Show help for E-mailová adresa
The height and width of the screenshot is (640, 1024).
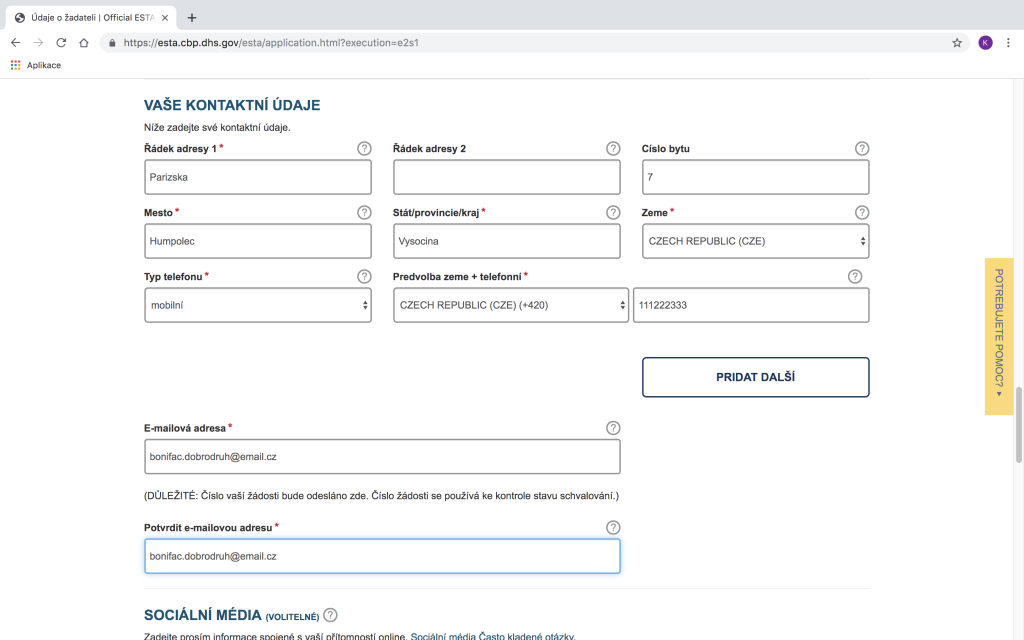[x=613, y=428]
